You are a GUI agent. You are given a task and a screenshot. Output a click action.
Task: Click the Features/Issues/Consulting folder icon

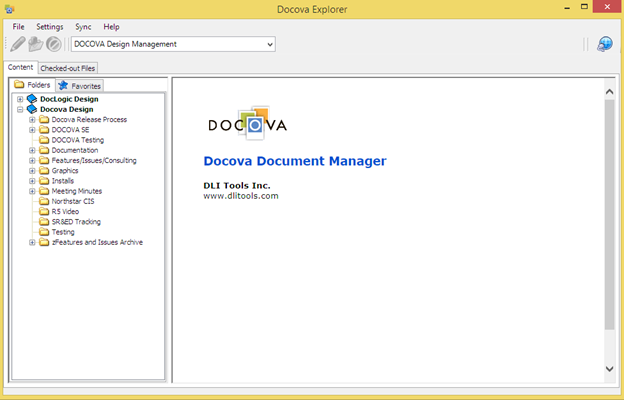(44, 160)
